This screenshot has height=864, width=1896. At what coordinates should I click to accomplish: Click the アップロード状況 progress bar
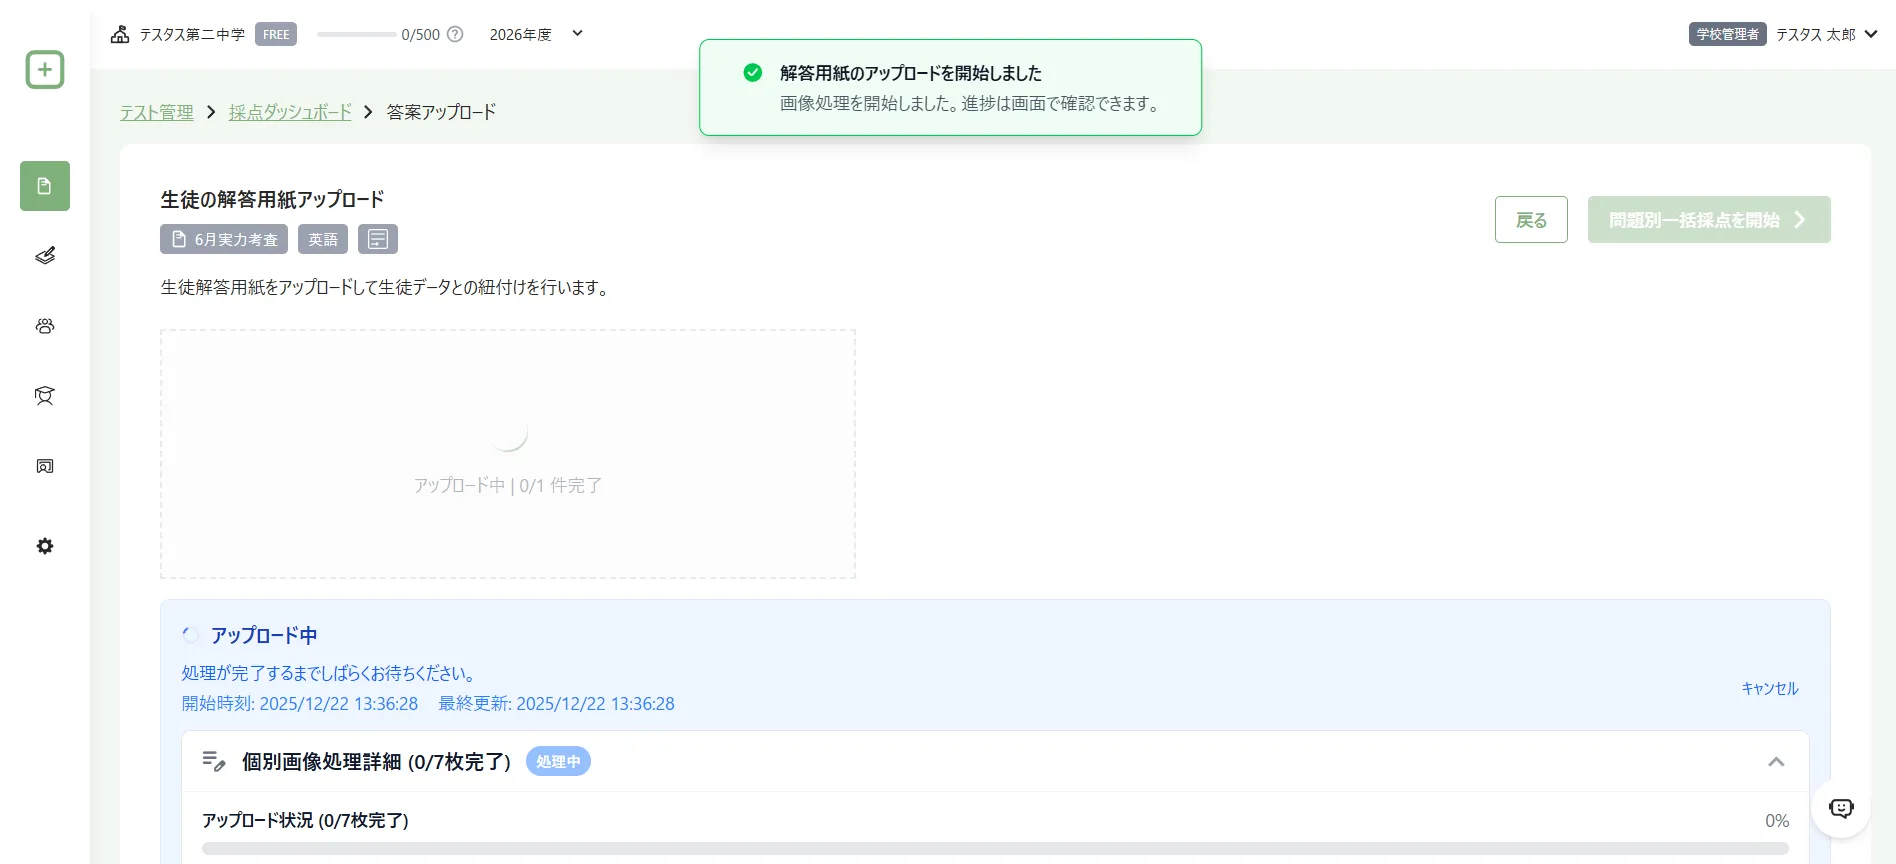pos(995,848)
